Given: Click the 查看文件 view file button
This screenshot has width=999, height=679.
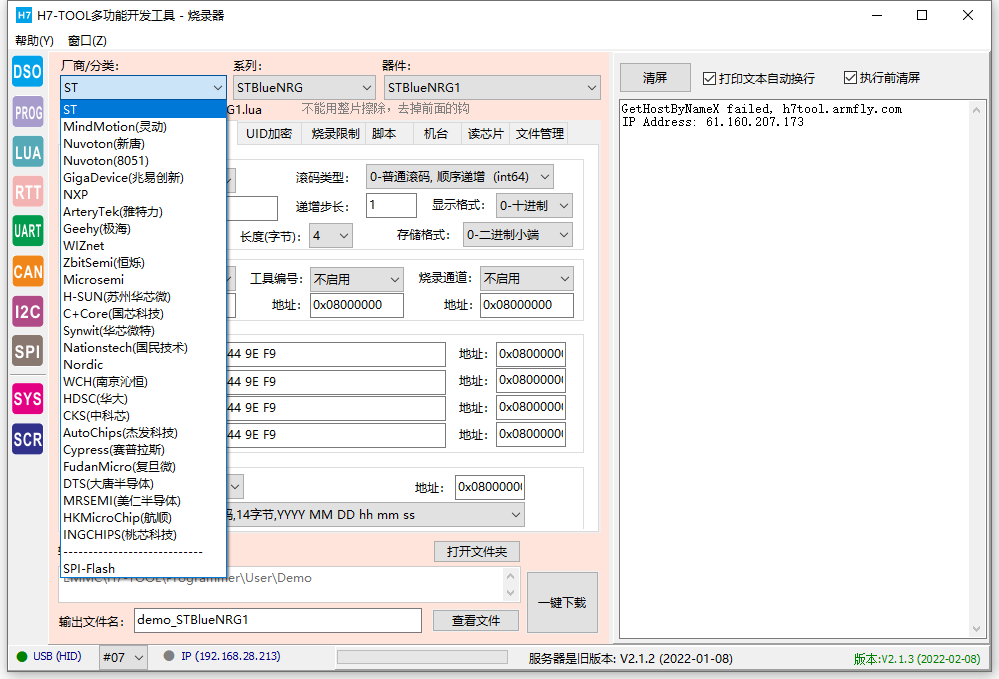Looking at the screenshot, I should point(476,620).
